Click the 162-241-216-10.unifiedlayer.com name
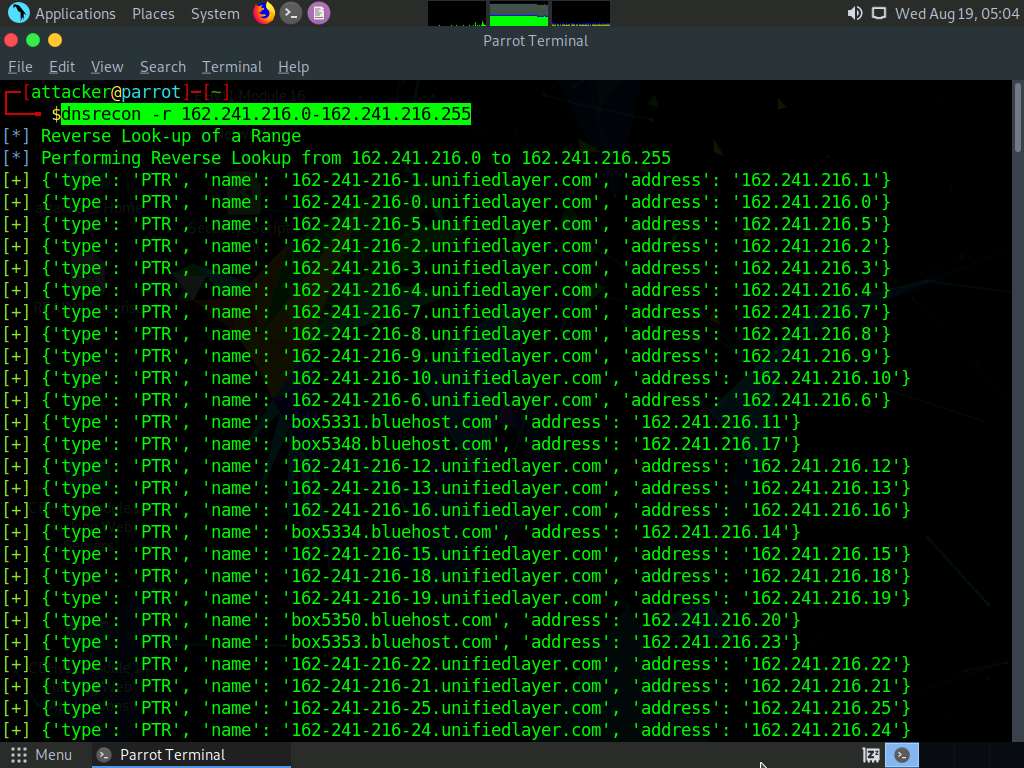 point(446,378)
